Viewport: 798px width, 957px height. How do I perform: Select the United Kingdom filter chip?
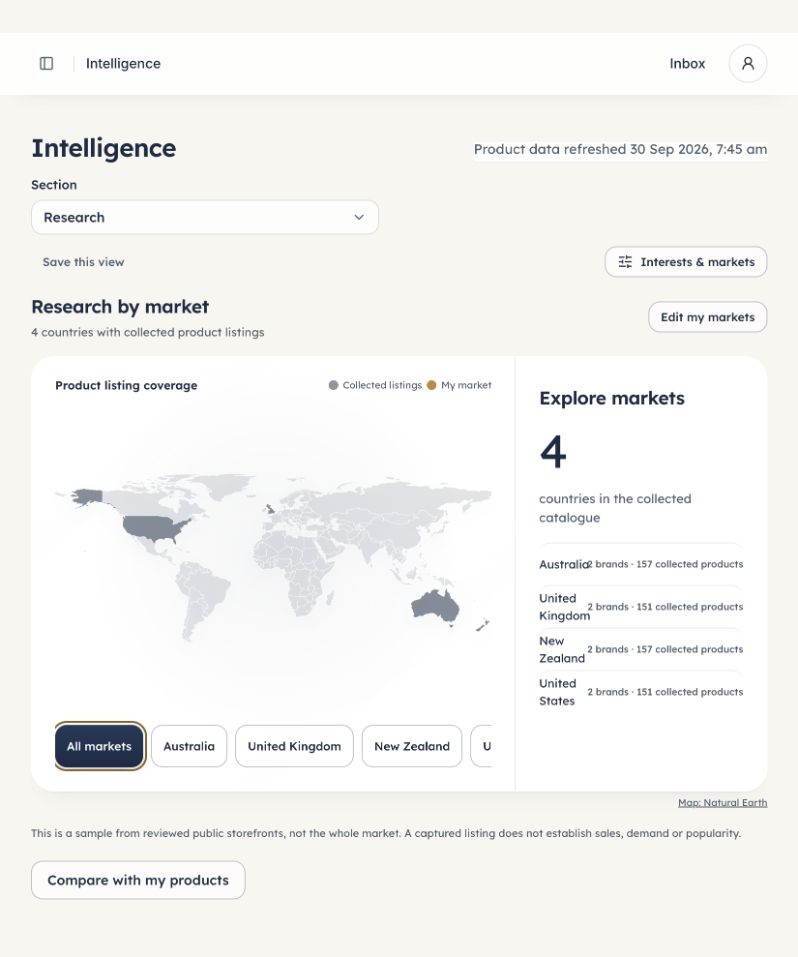tap(294, 746)
